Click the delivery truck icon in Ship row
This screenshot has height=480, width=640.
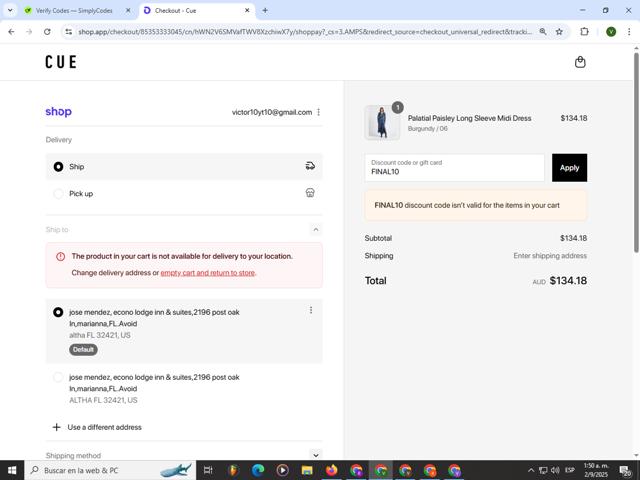click(310, 166)
